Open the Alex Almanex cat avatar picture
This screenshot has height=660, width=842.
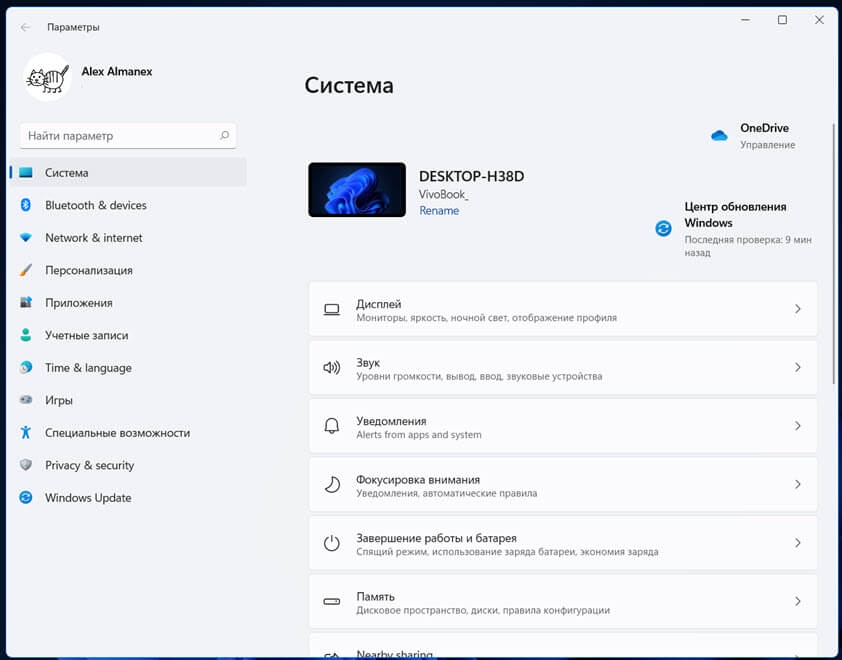[47, 77]
